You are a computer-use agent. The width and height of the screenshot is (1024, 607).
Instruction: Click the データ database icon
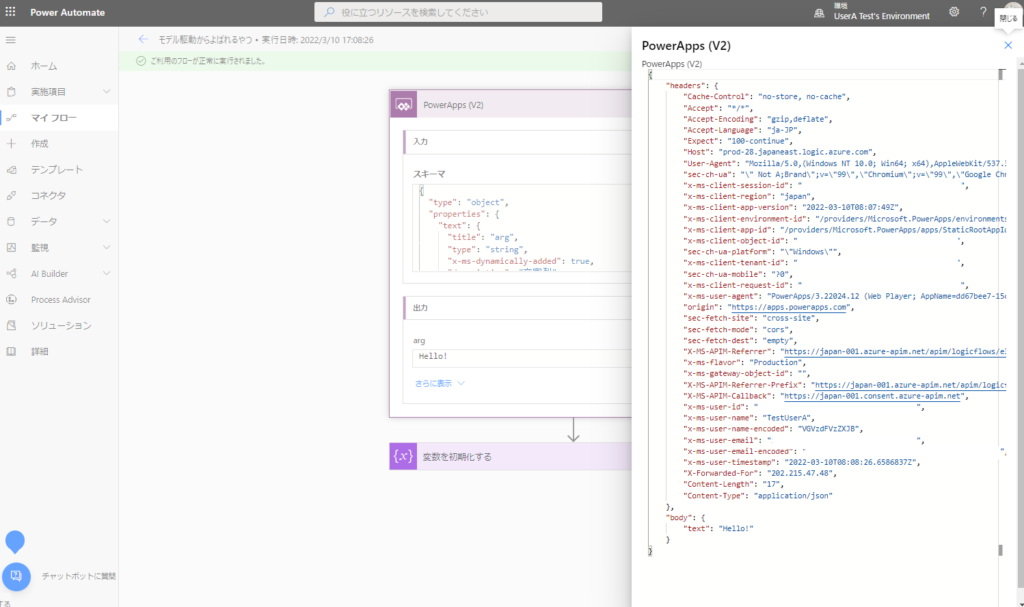[x=11, y=221]
